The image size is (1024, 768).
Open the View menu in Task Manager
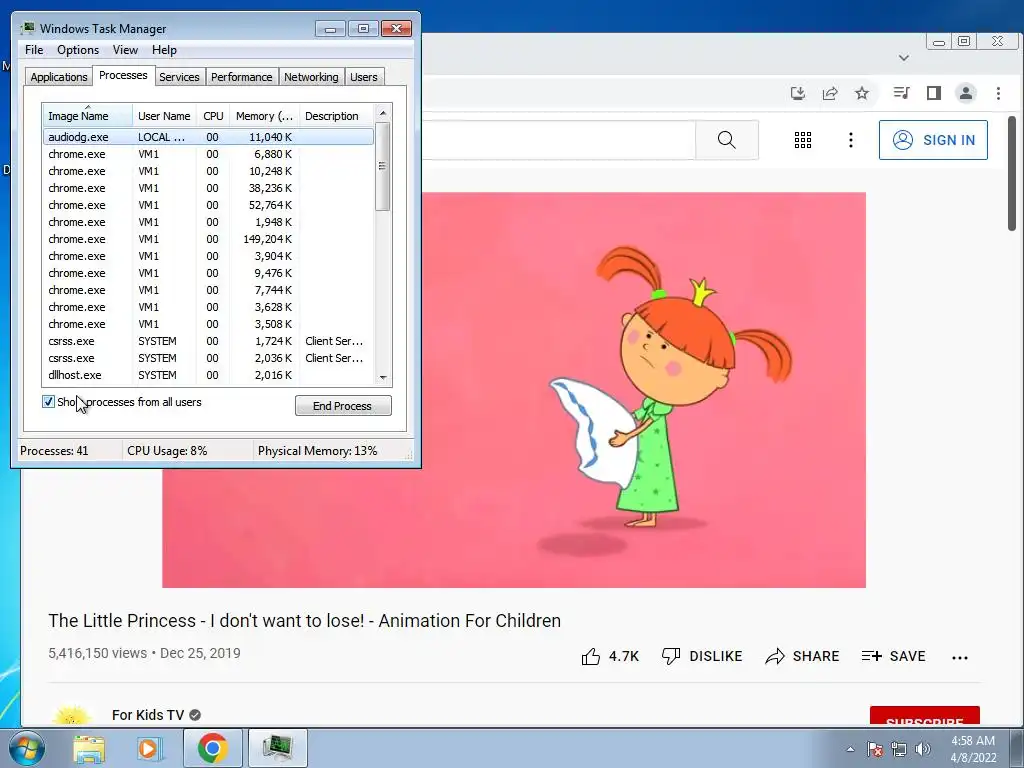point(125,50)
